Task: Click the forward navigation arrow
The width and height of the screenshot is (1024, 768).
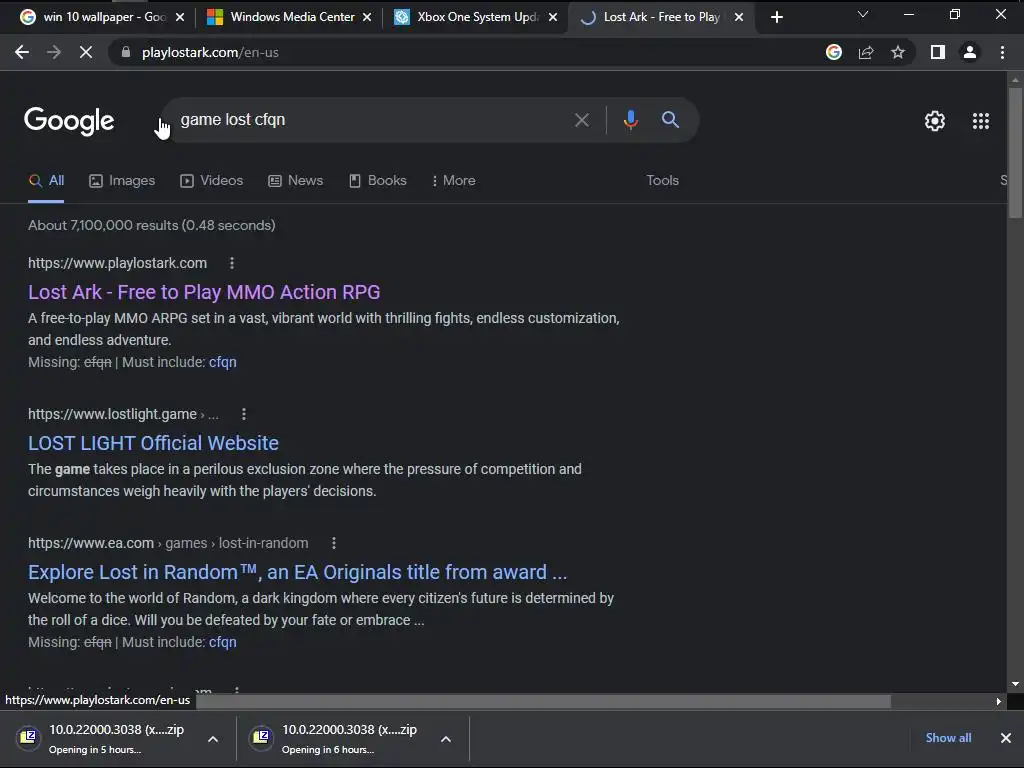Action: (54, 52)
